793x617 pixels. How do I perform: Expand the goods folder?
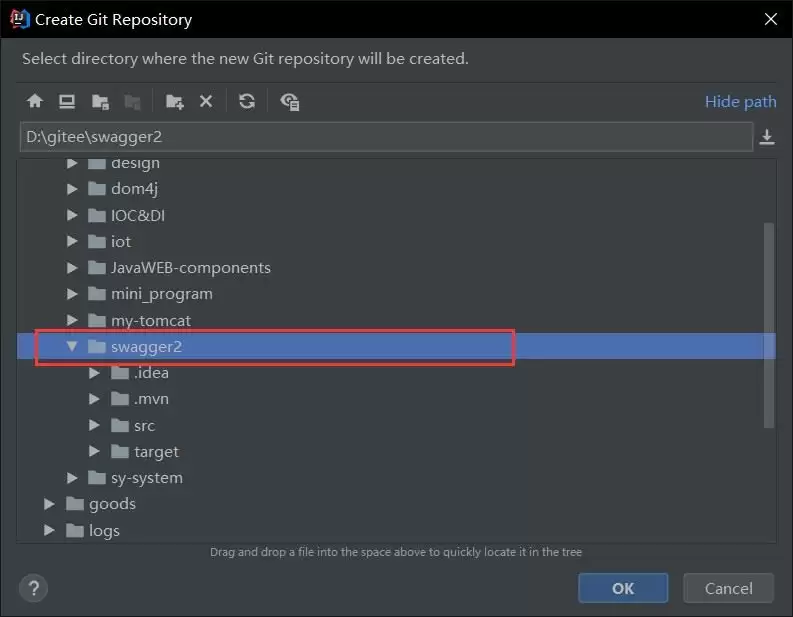coord(50,504)
